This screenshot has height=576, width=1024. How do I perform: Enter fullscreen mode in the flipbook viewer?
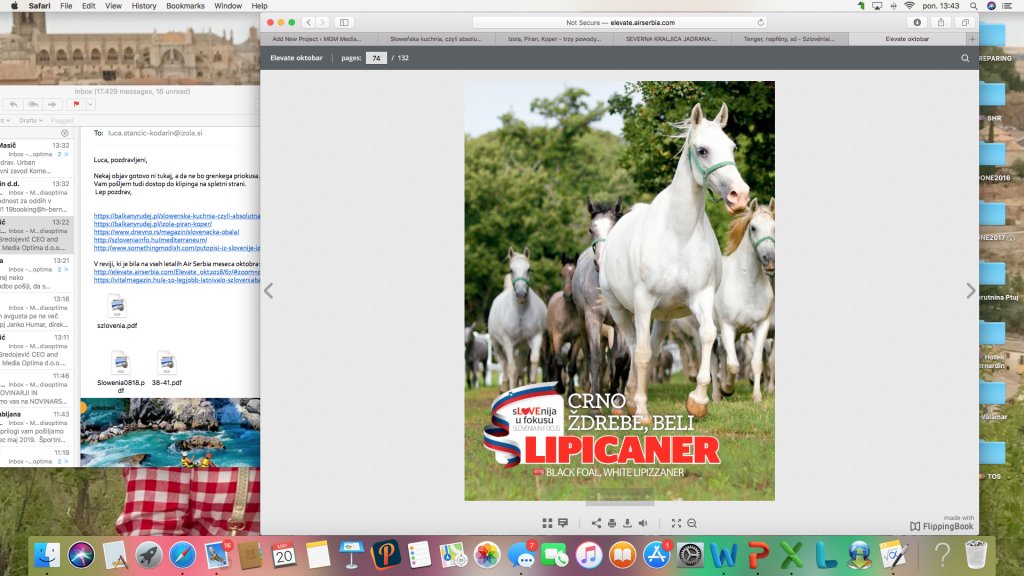pyautogui.click(x=677, y=523)
